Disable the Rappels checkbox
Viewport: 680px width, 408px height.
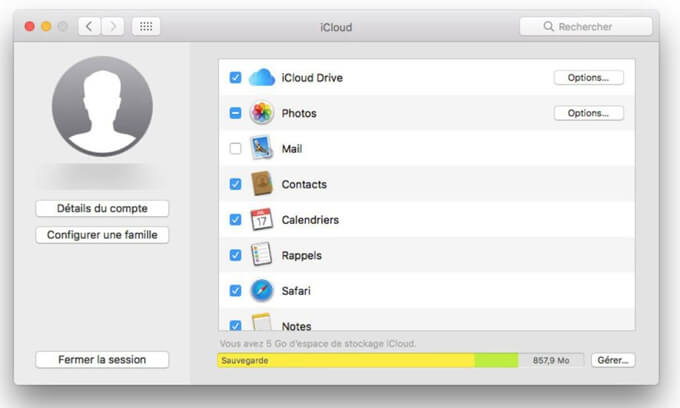pos(235,255)
